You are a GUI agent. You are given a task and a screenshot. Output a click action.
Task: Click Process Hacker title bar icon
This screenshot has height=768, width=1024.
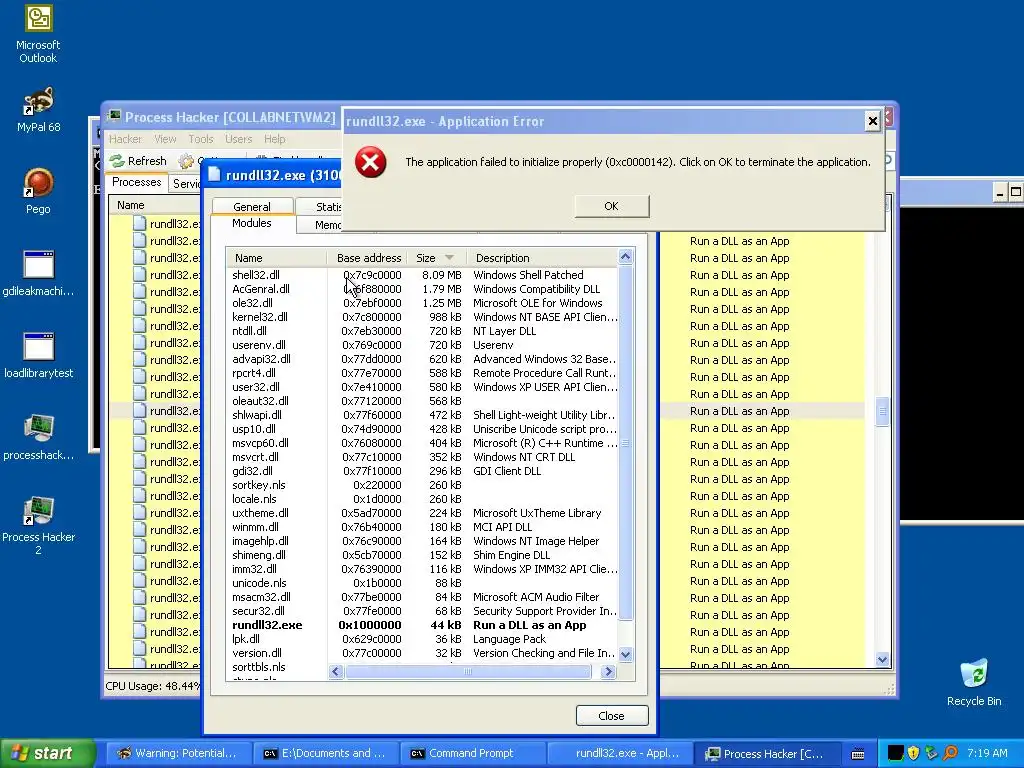(114, 117)
